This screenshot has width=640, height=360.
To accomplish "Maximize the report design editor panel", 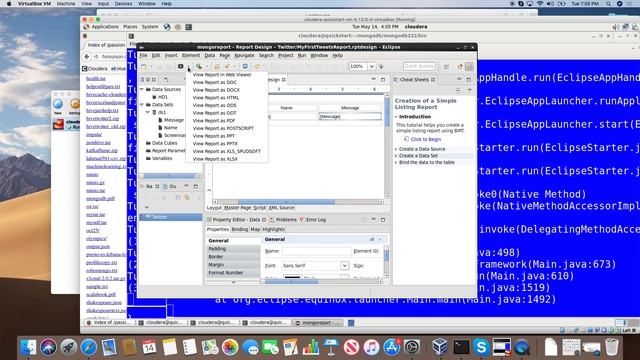I will (x=383, y=80).
